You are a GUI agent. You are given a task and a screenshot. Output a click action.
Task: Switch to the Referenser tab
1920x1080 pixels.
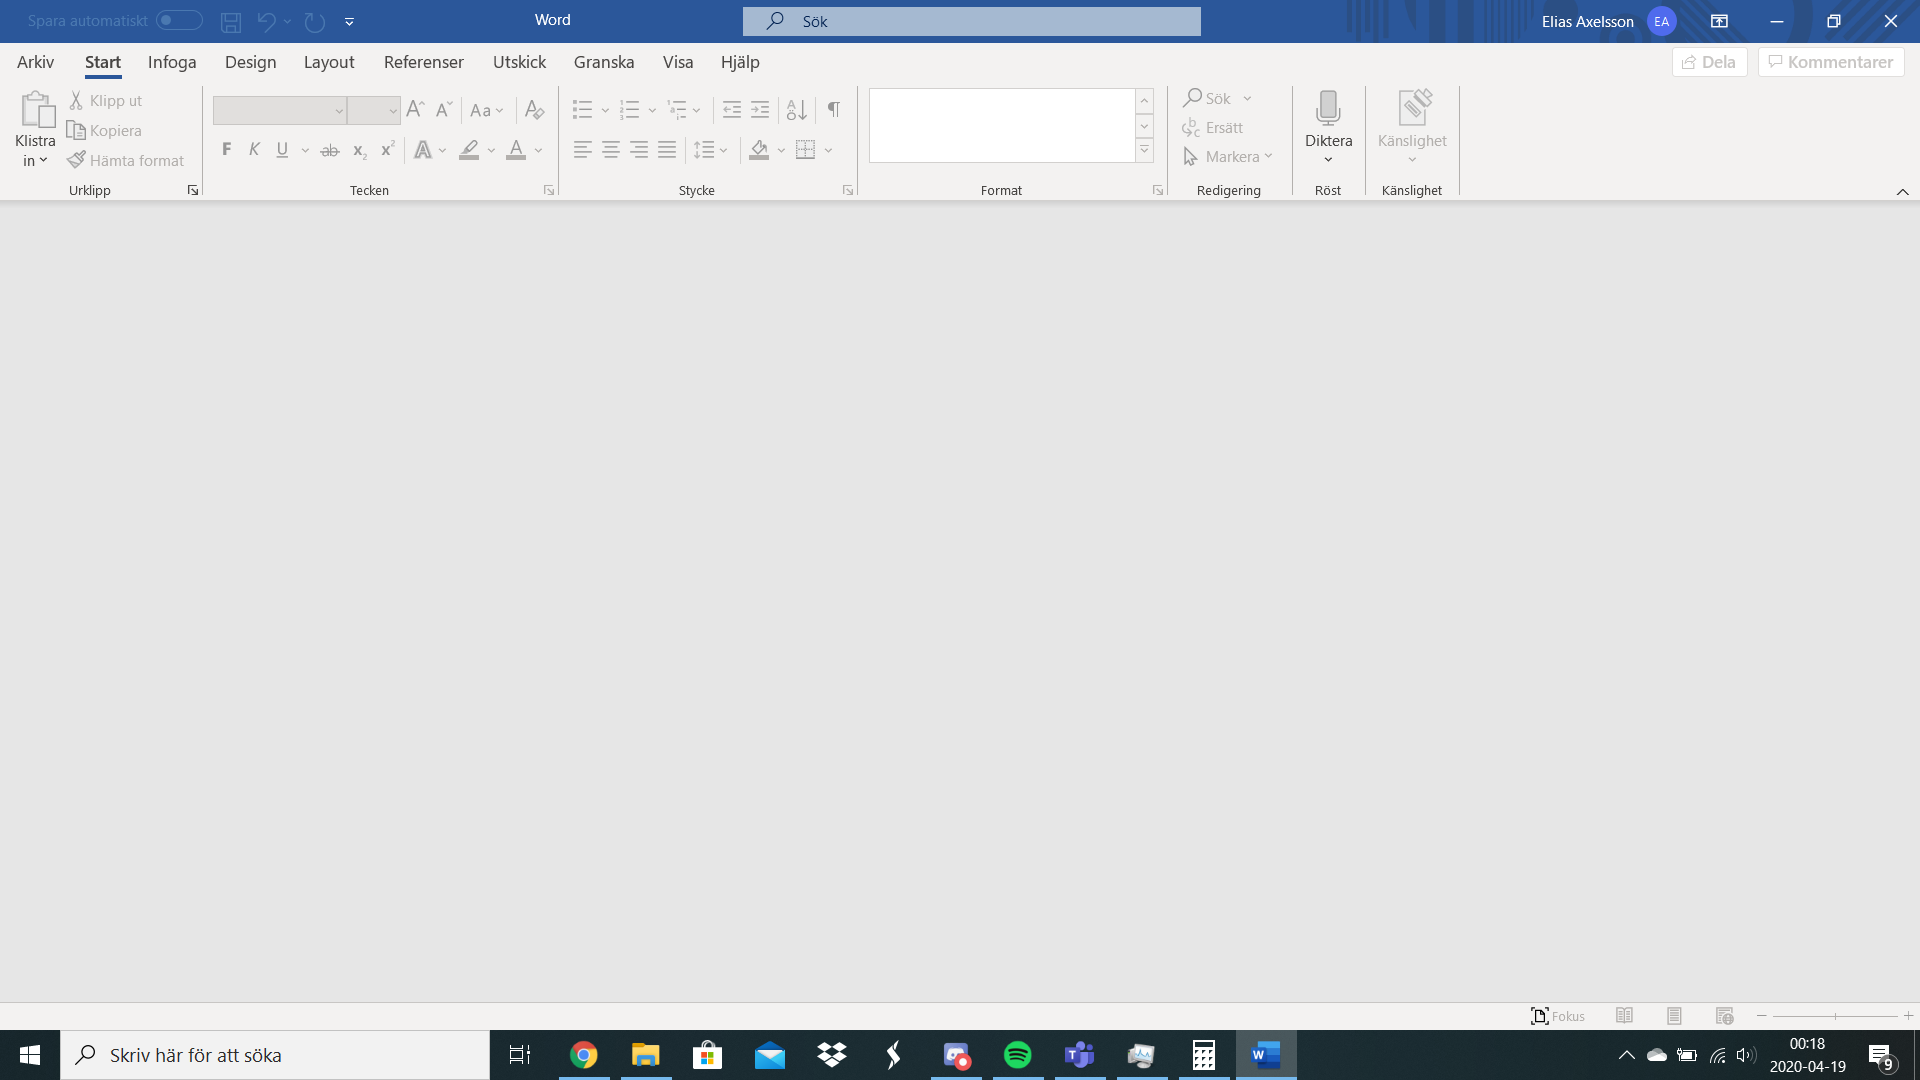[423, 62]
